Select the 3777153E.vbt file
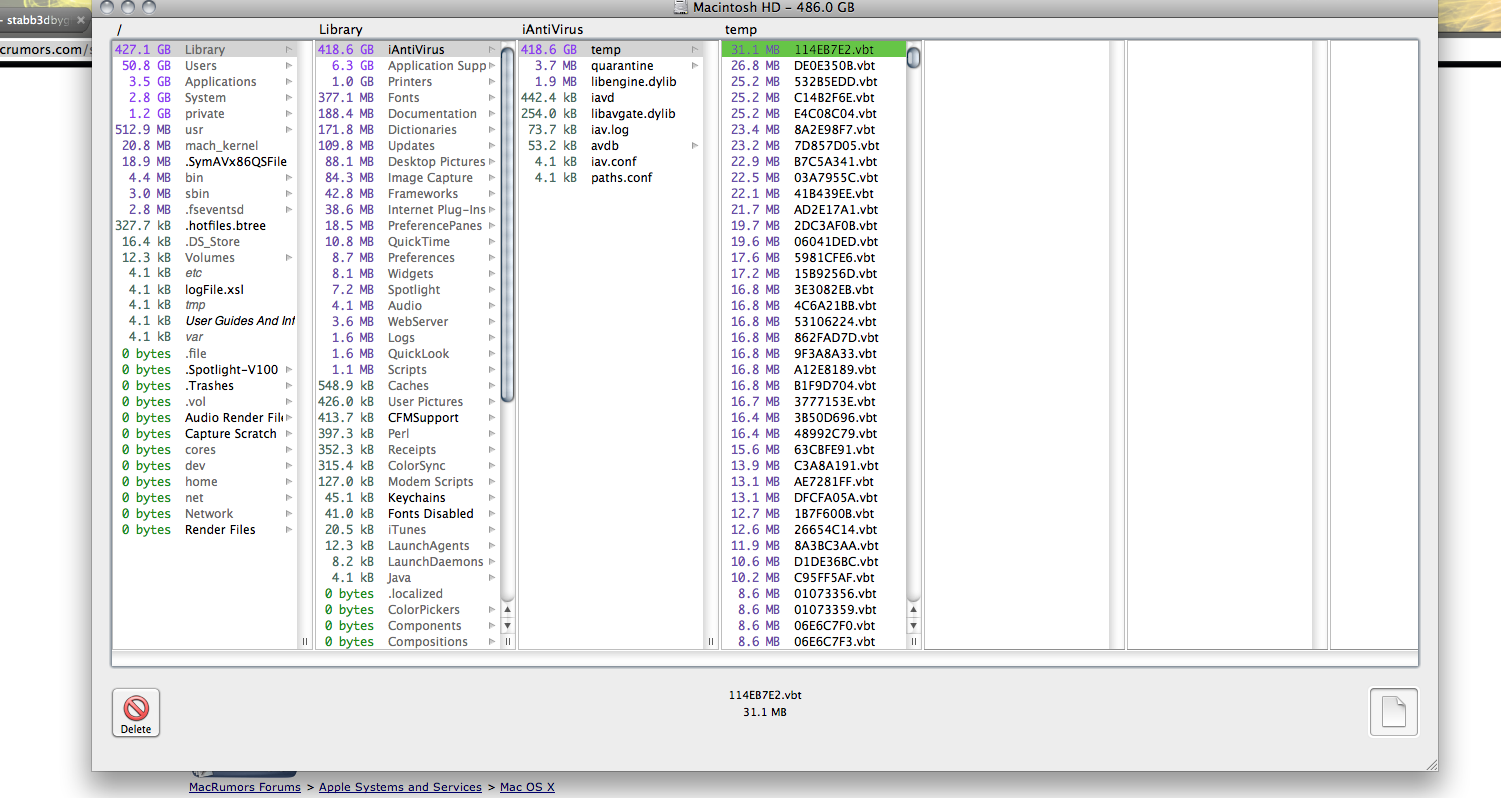 click(x=814, y=401)
